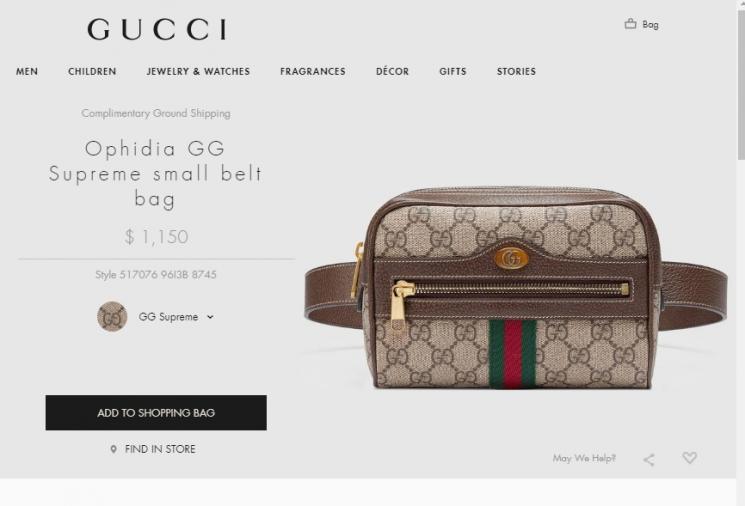The height and width of the screenshot is (506, 745).
Task: Click the Ophidia belt bag product image
Action: 516,288
